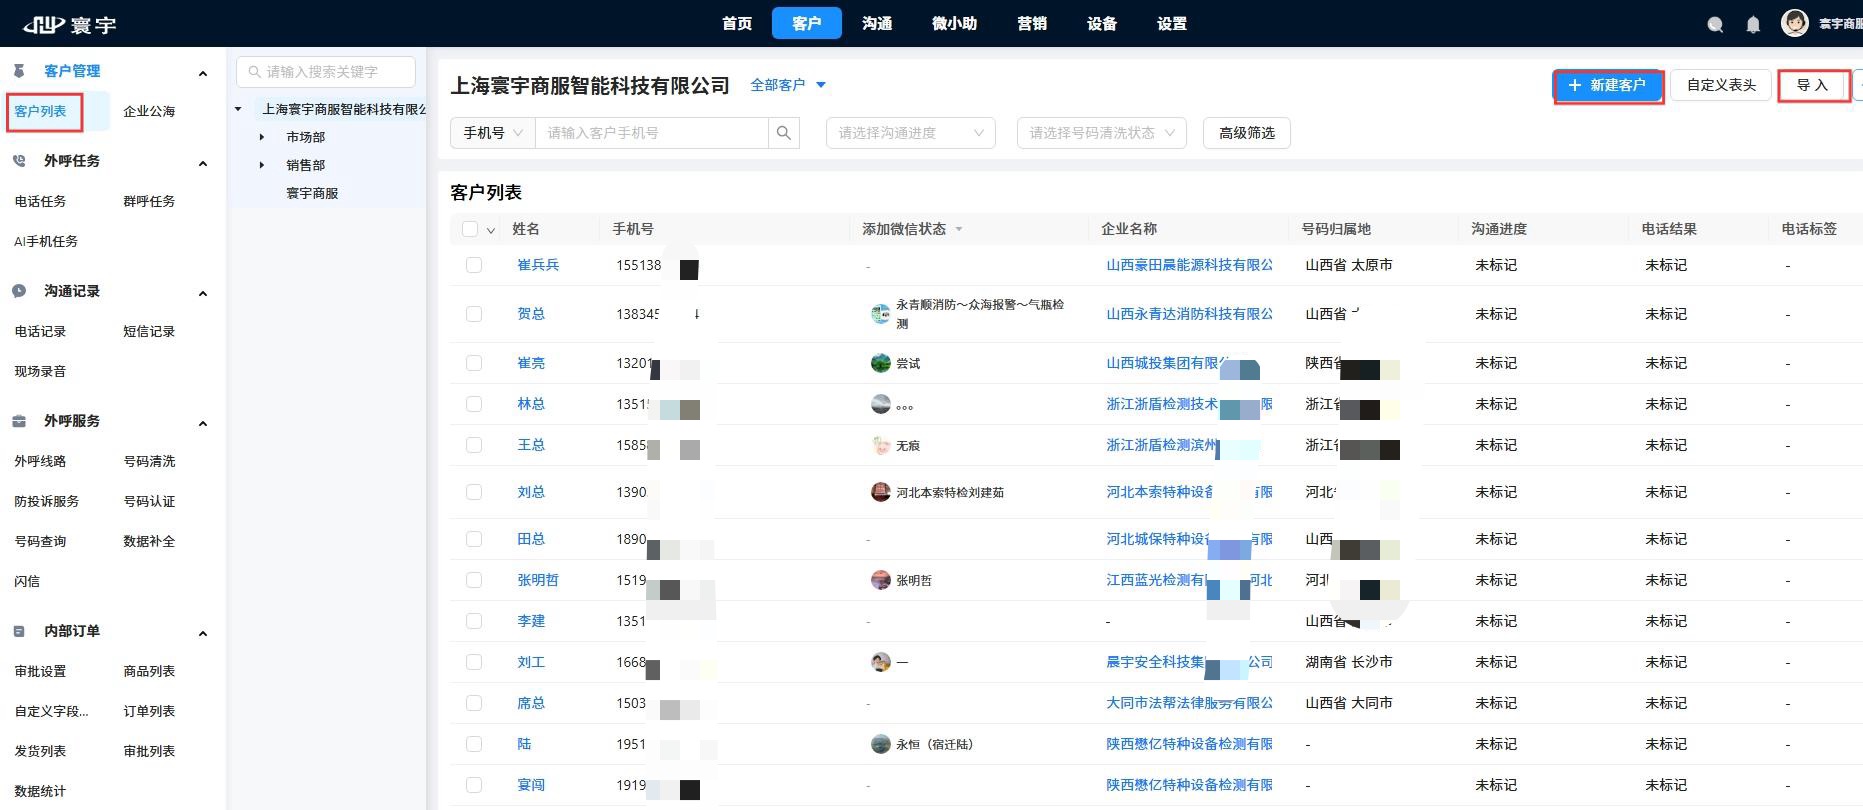This screenshot has height=810, width=1863.
Task: Collapse the 客户管理 sidebar section
Action: pos(203,73)
